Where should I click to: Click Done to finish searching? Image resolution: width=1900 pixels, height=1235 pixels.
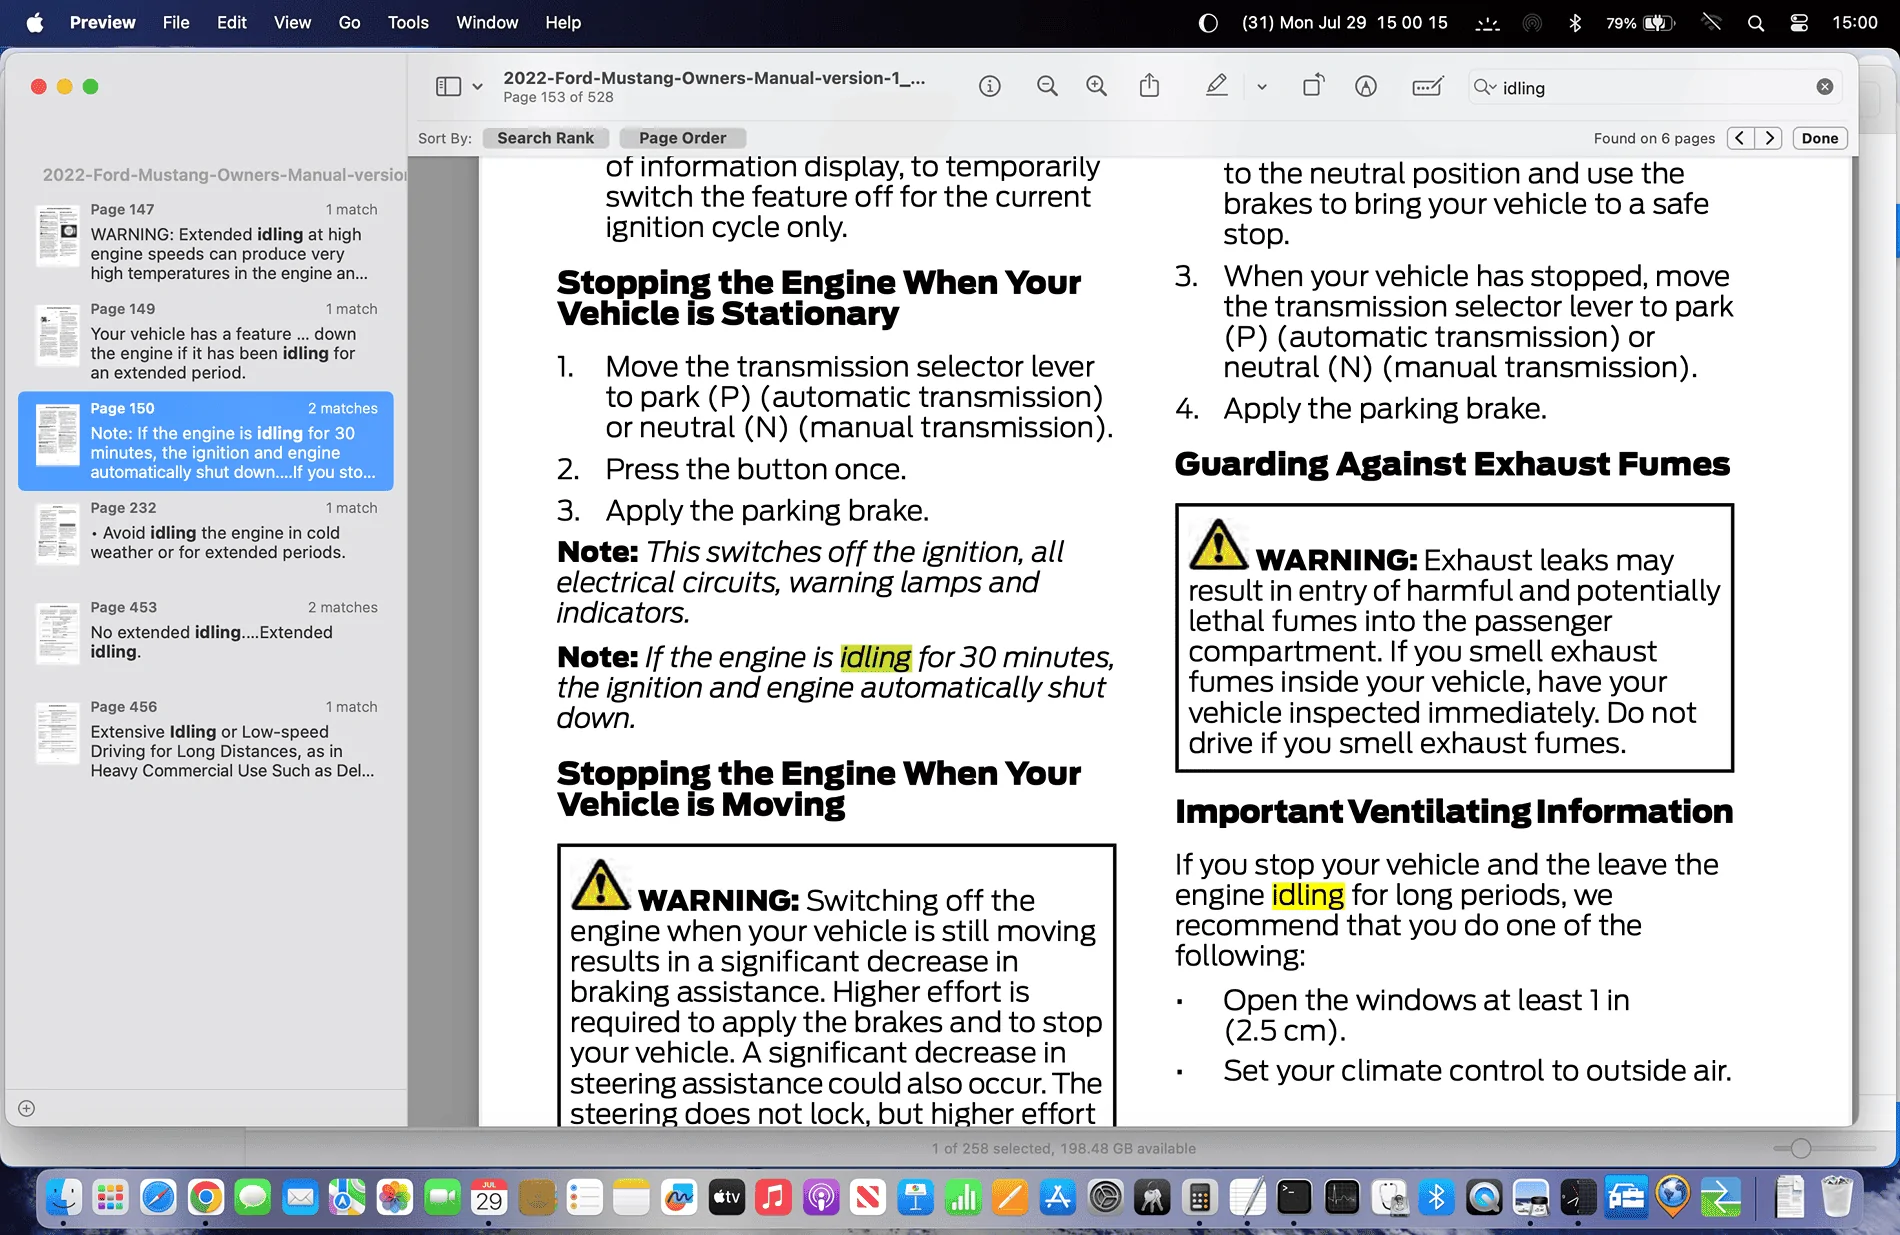[x=1820, y=138]
